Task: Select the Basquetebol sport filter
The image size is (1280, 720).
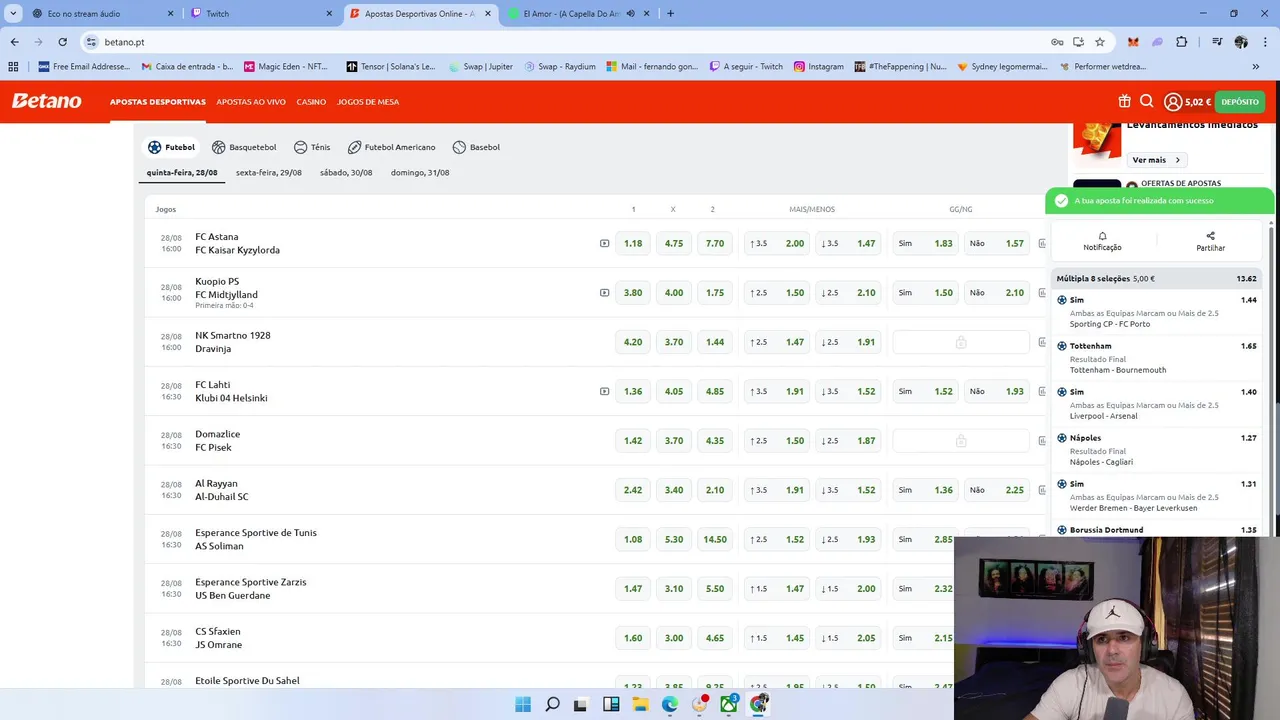Action: pos(244,147)
